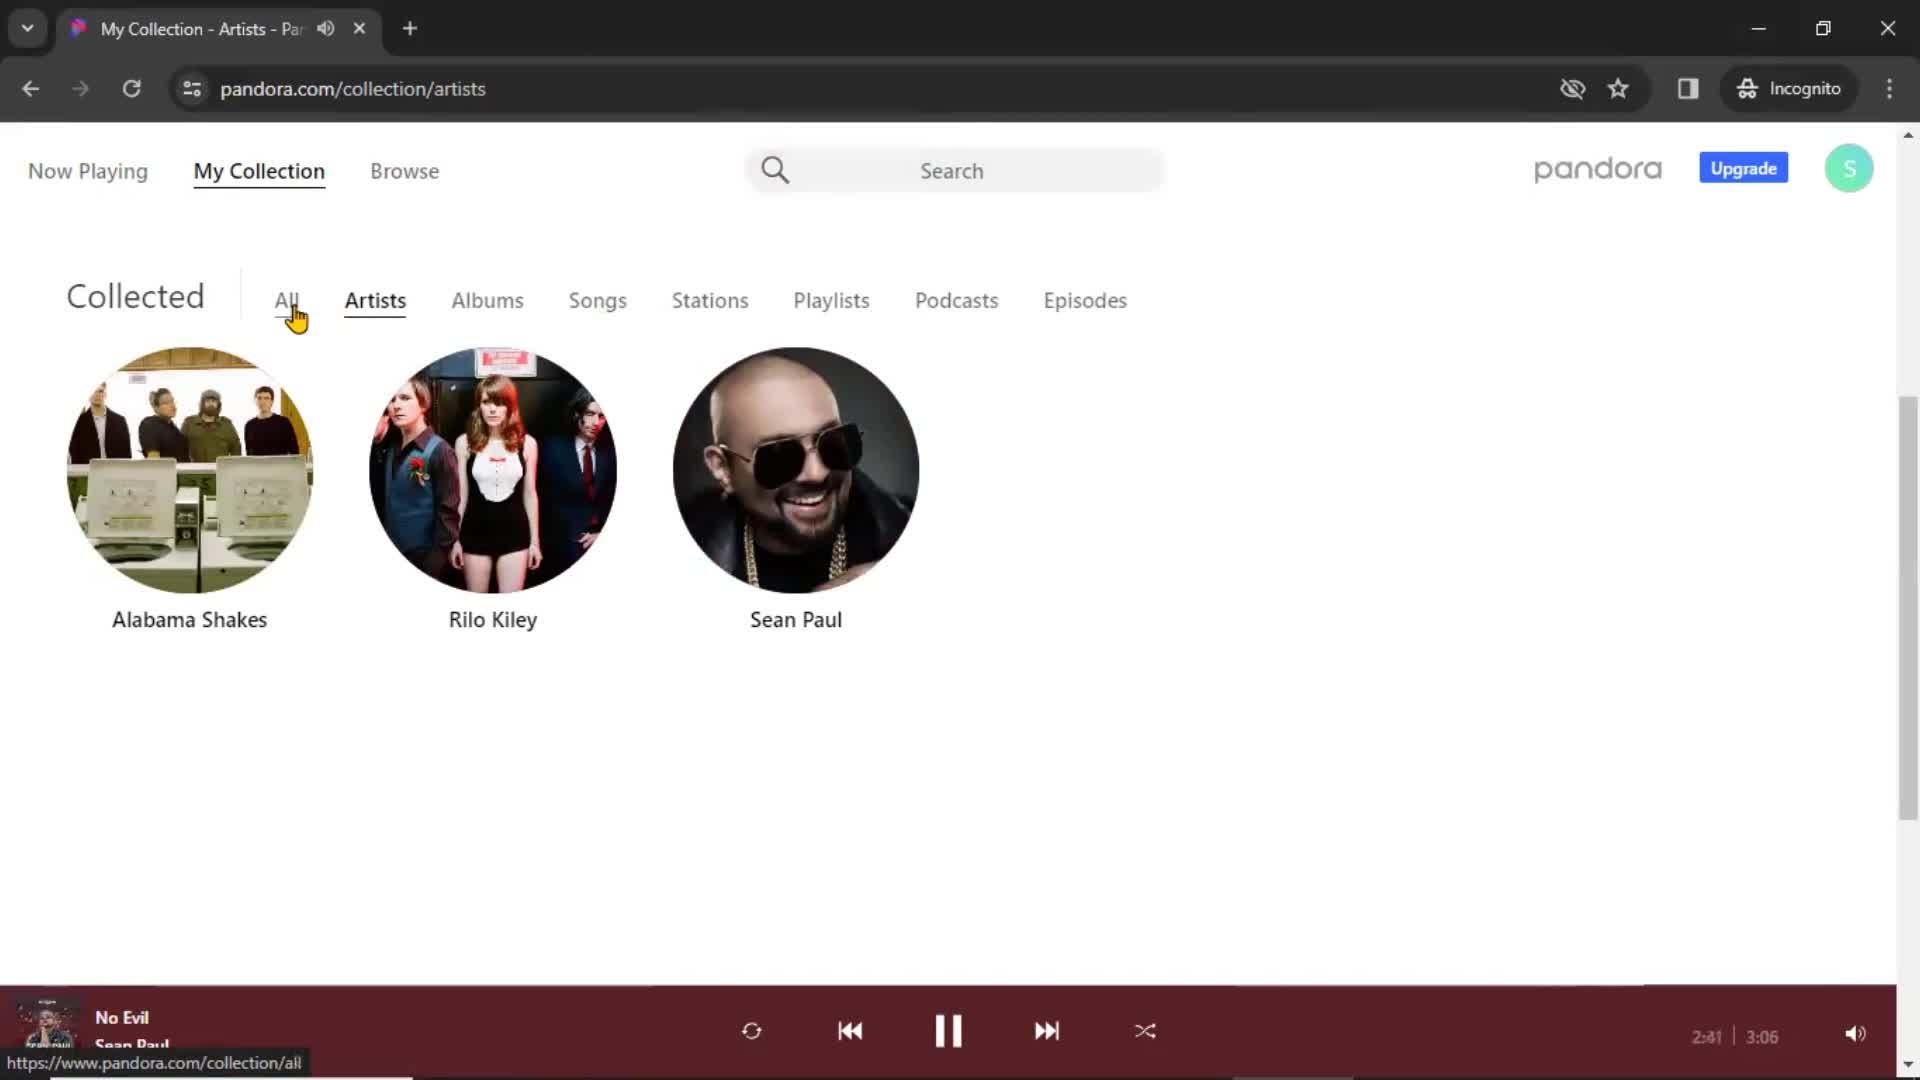Click the now playing album art
The height and width of the screenshot is (1080, 1920).
tap(48, 1024)
